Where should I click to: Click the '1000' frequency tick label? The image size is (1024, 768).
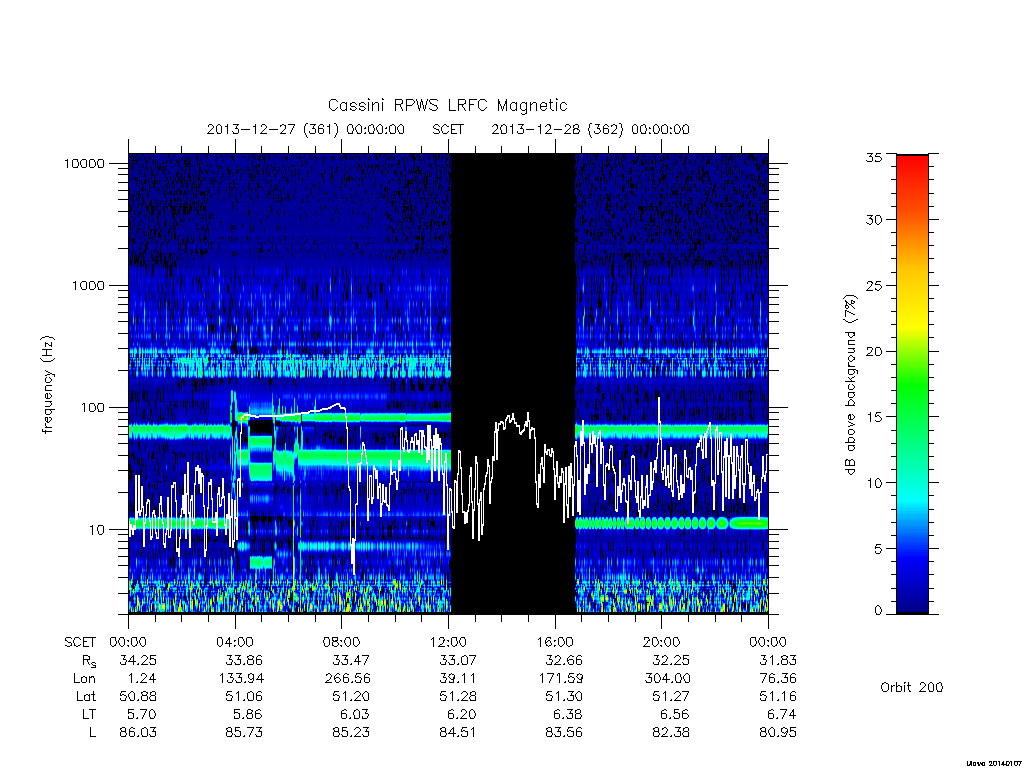coord(88,285)
